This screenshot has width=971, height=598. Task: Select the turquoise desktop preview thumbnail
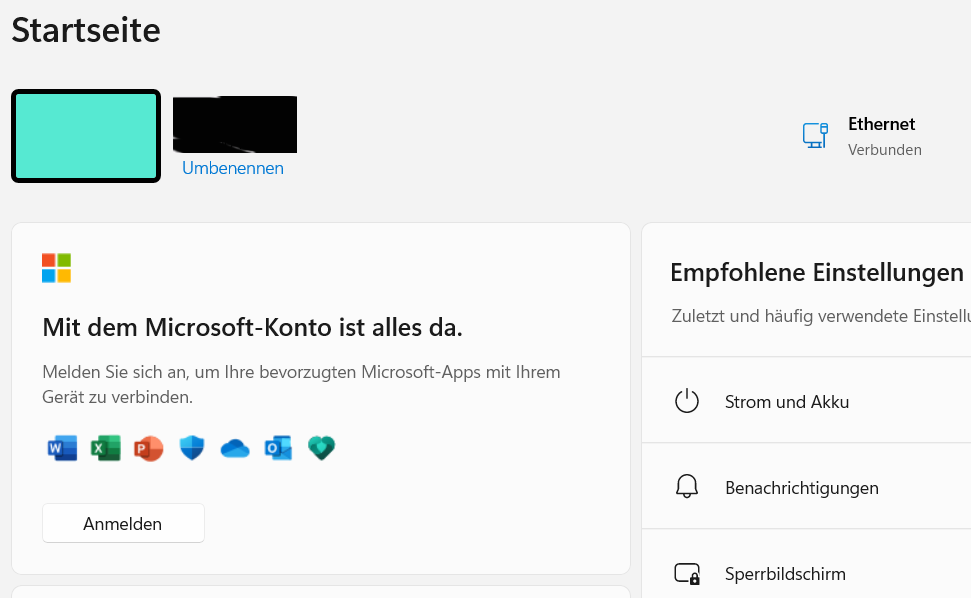coord(86,136)
